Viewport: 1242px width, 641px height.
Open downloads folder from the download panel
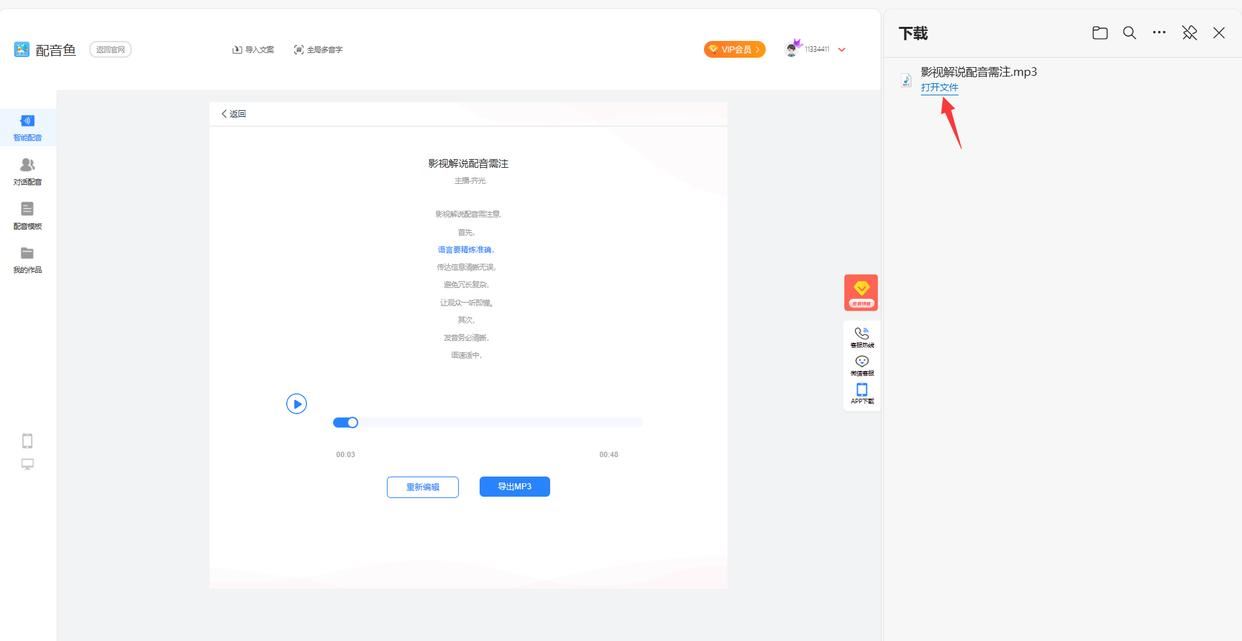point(1100,33)
